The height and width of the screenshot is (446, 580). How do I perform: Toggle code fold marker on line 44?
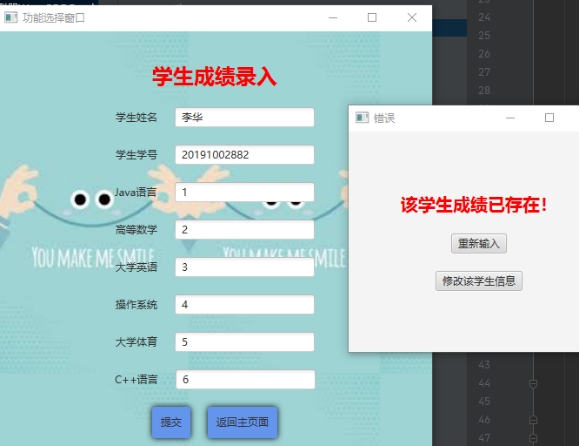(533, 384)
